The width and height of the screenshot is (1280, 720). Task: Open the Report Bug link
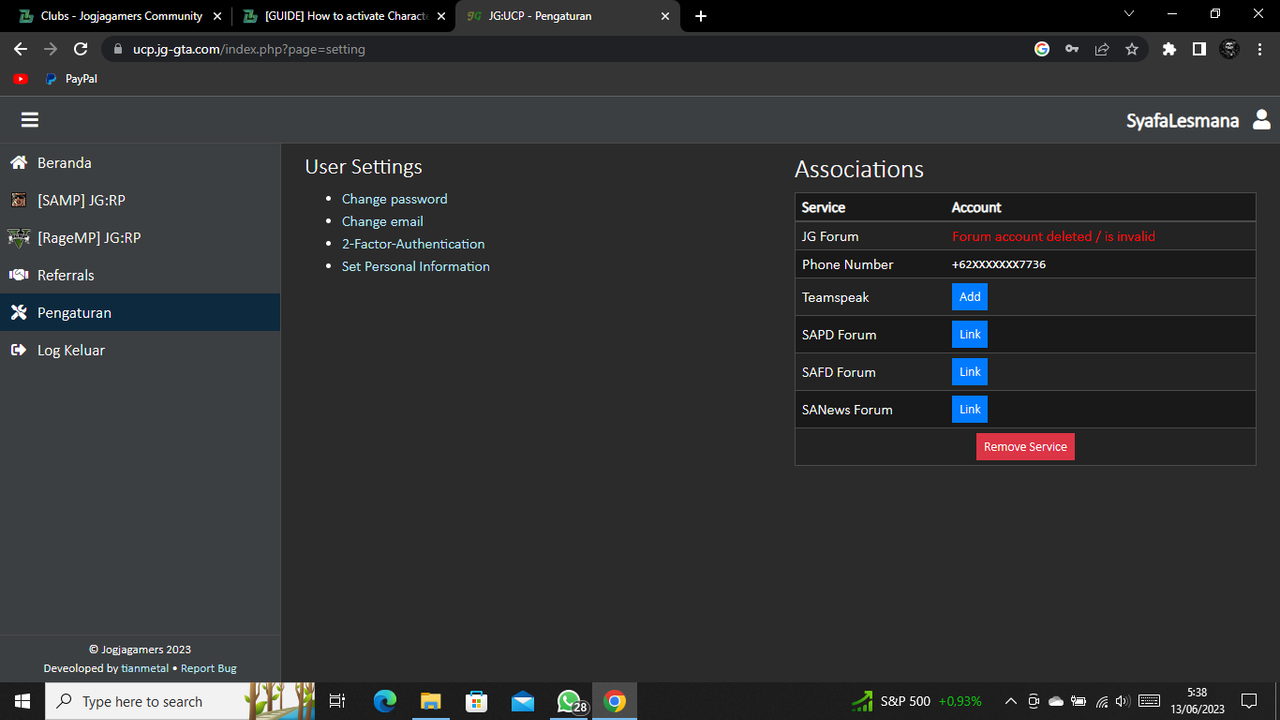tap(209, 668)
